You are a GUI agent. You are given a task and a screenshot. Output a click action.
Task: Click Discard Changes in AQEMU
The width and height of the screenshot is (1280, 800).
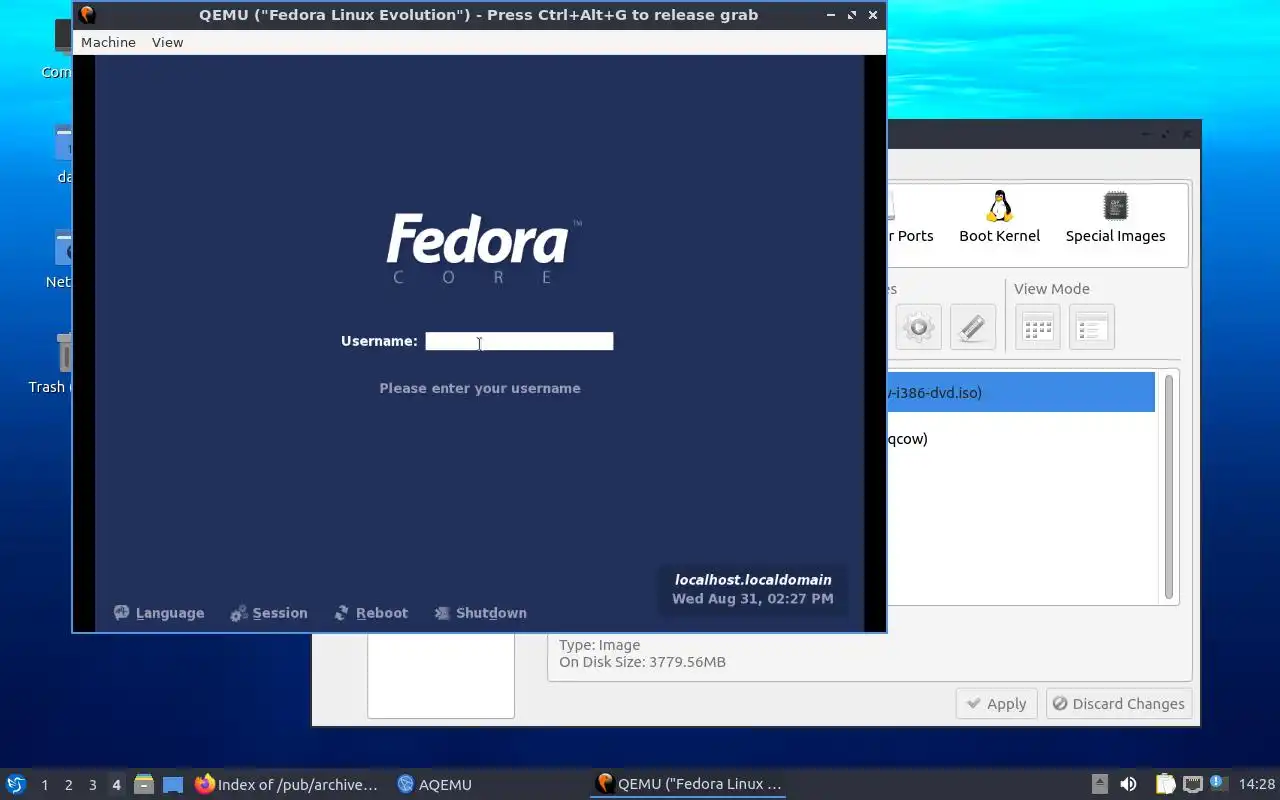1119,704
